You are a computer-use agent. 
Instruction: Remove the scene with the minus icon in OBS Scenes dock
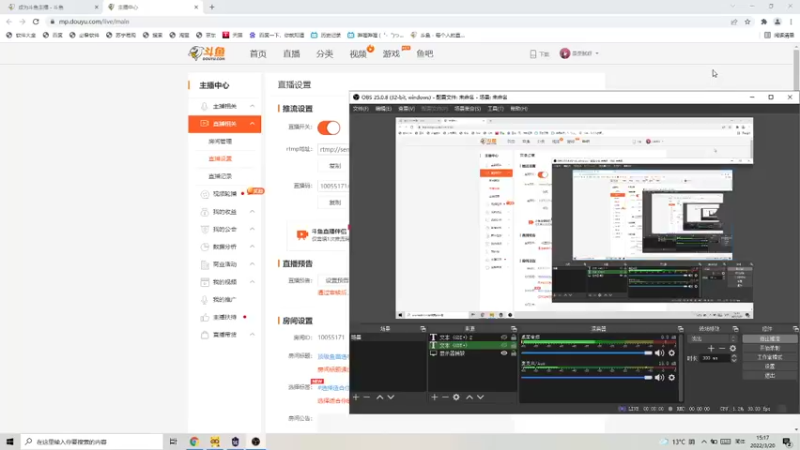click(366, 397)
